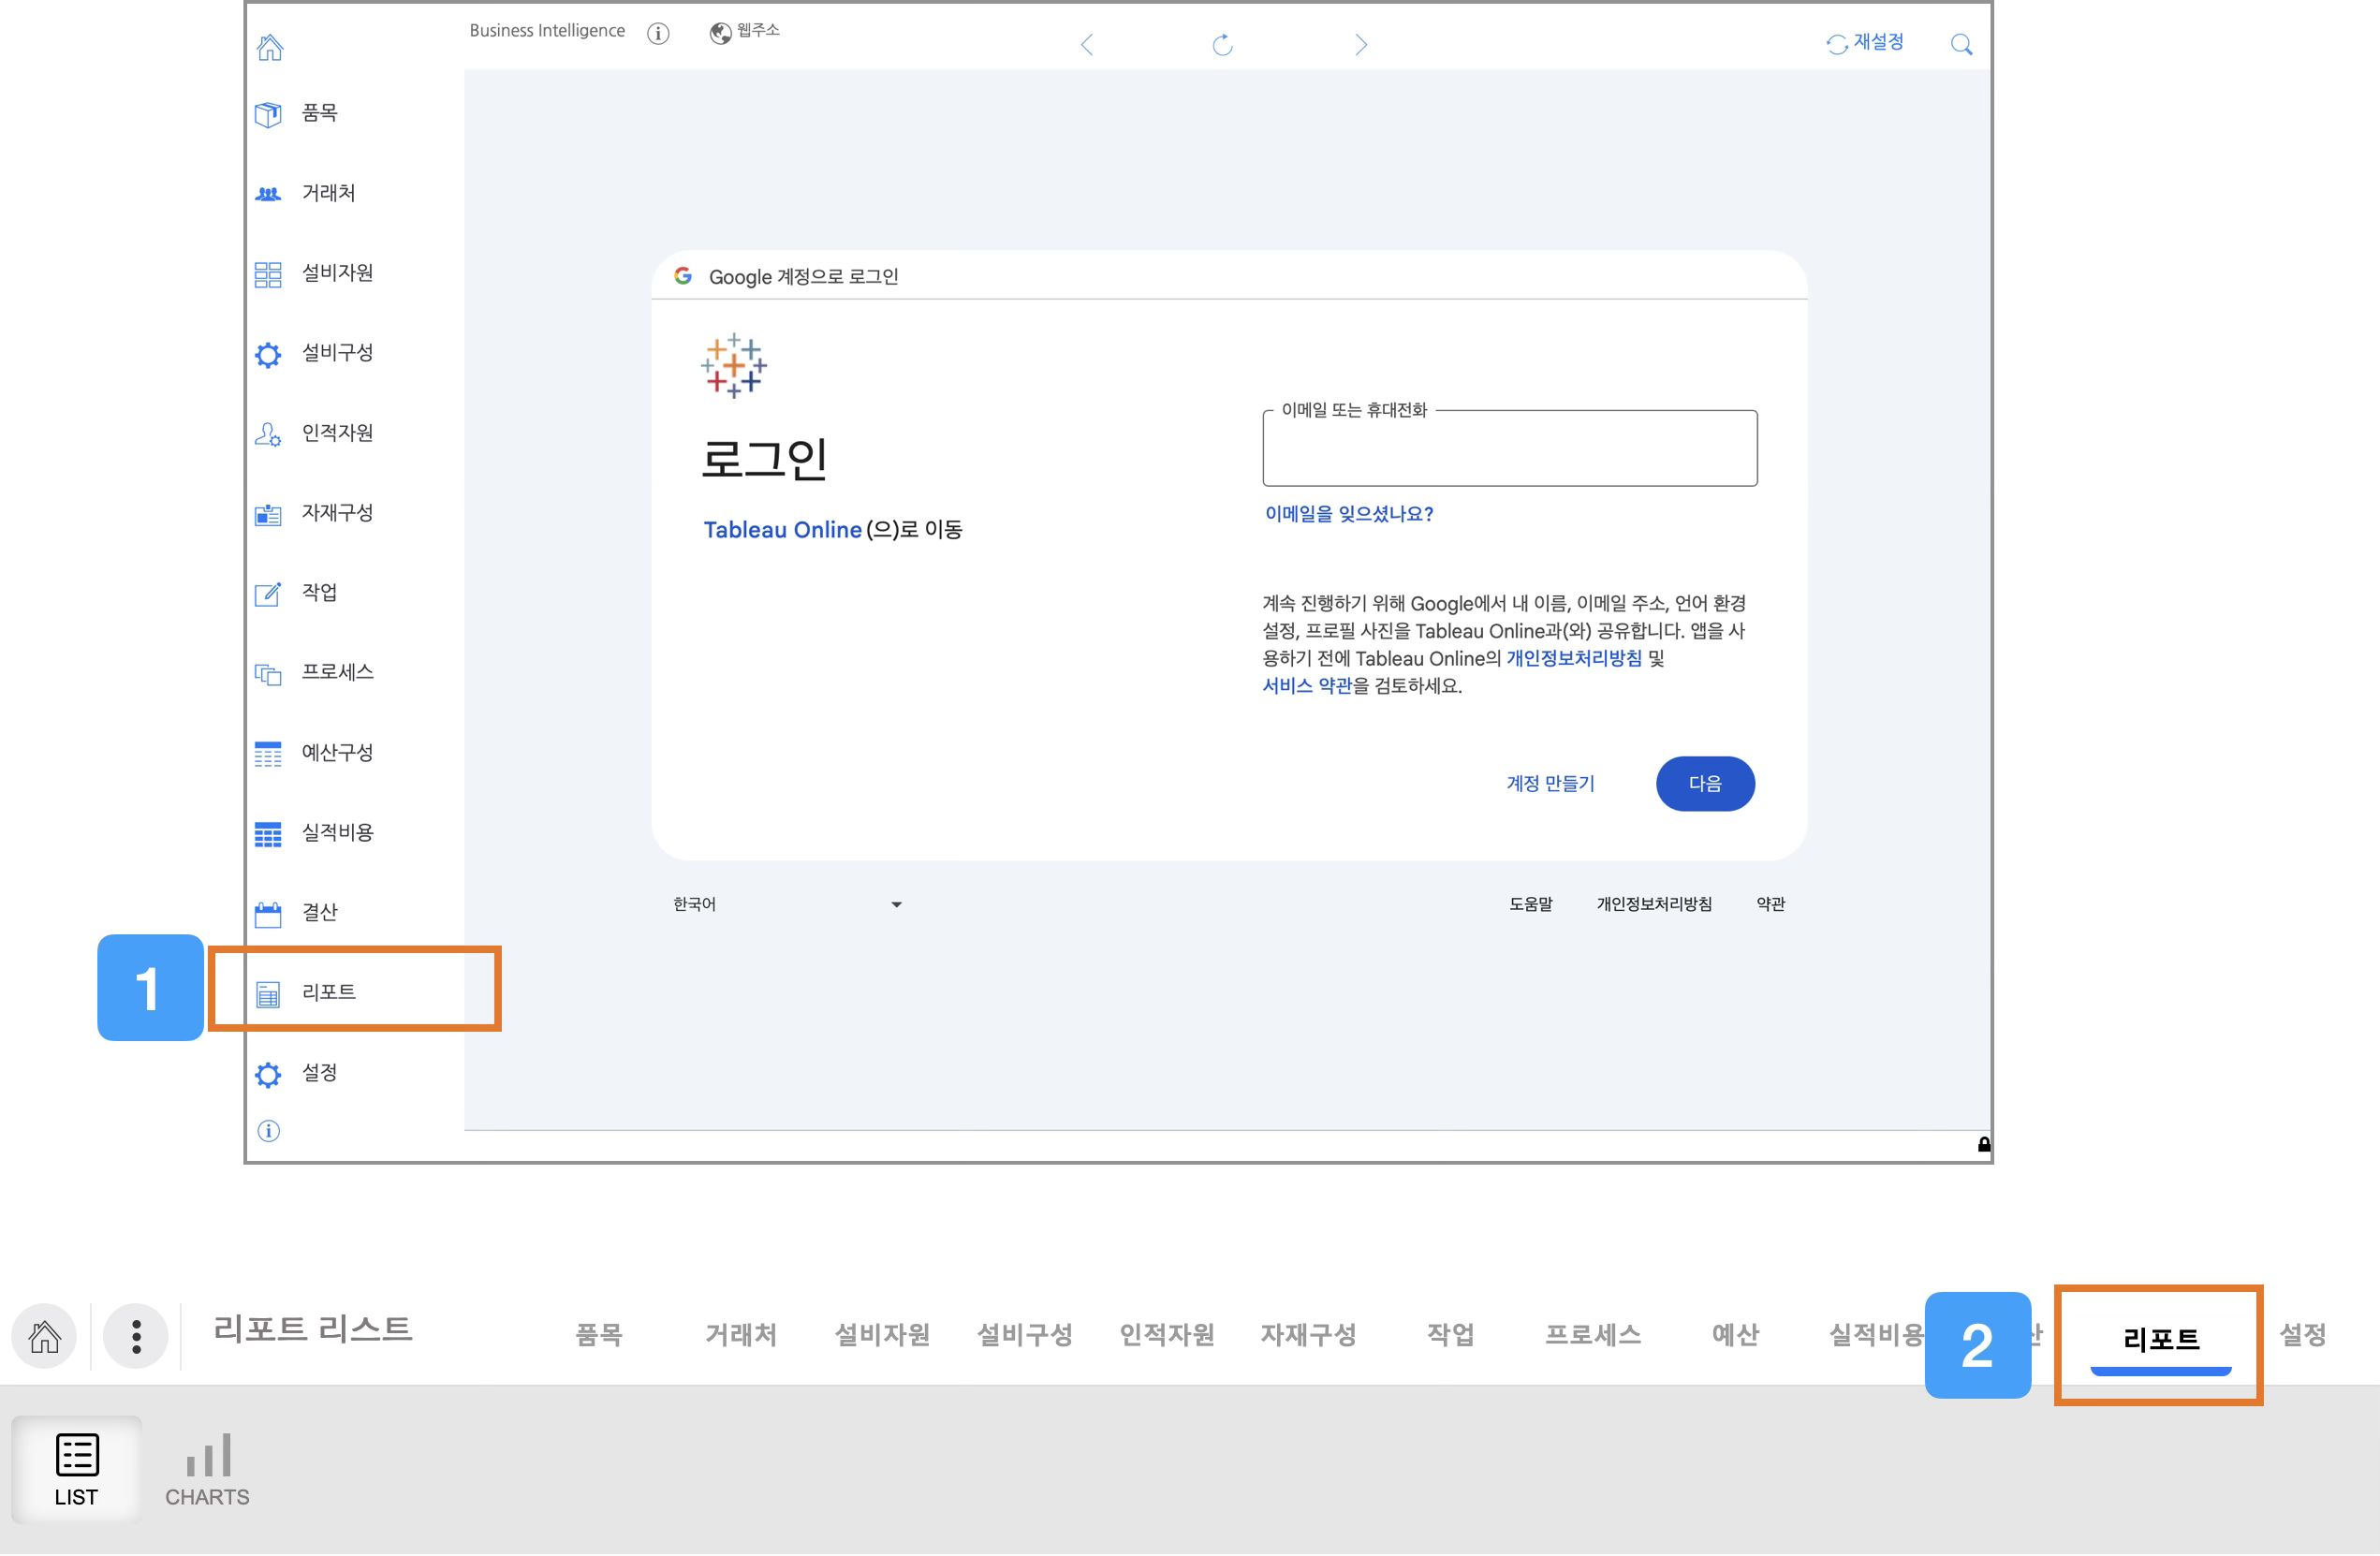Reload the page with the refresh icon
Image resolution: width=2380 pixels, height=1556 pixels.
click(1222, 45)
